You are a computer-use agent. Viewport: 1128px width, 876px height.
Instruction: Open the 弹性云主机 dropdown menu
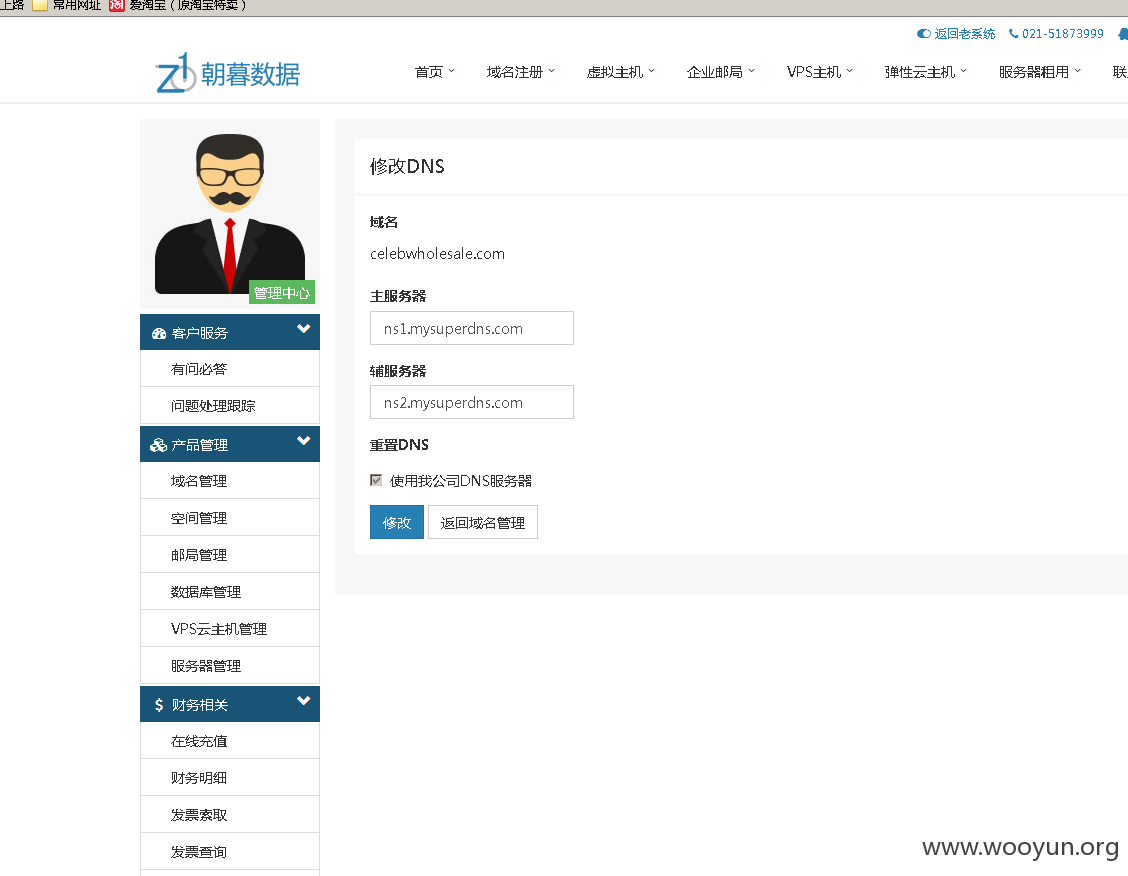tap(926, 72)
